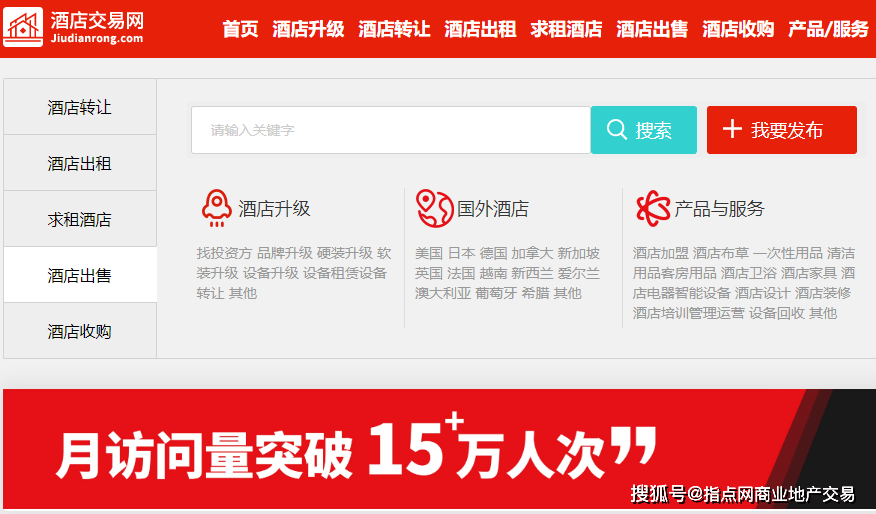Click the 月访问量突破 15万人次 banner
876x514 pixels.
(400, 450)
